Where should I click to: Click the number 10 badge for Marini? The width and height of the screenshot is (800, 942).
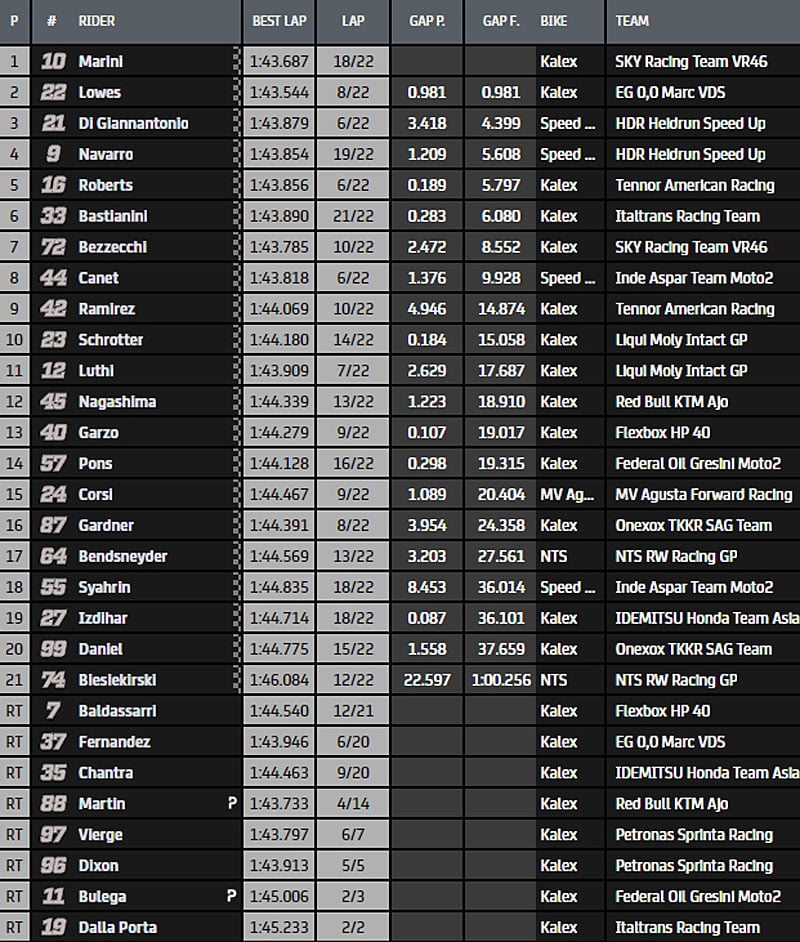tap(54, 62)
